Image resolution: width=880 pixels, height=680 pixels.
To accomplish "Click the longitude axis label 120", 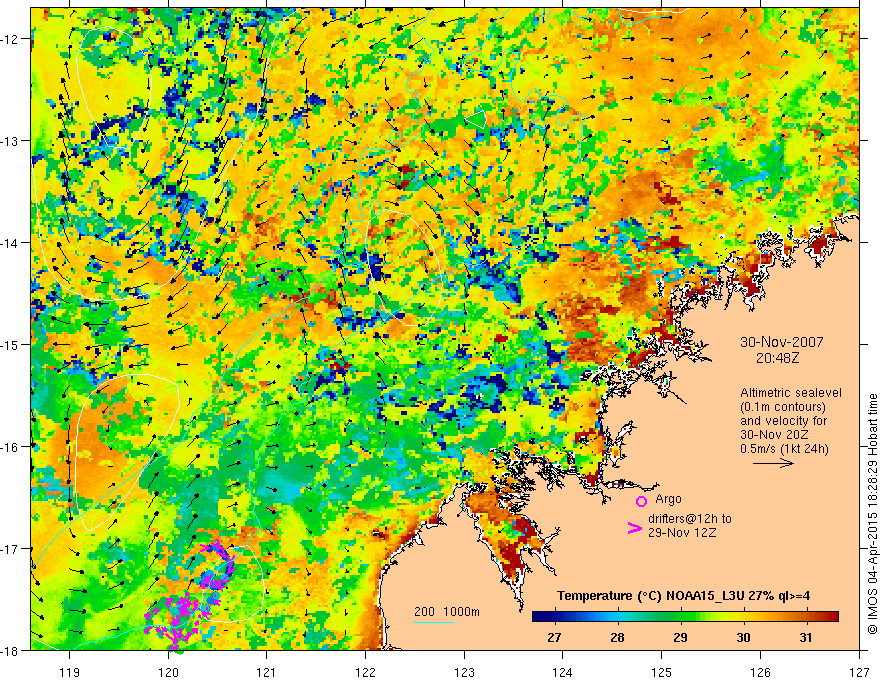I will 168,672.
